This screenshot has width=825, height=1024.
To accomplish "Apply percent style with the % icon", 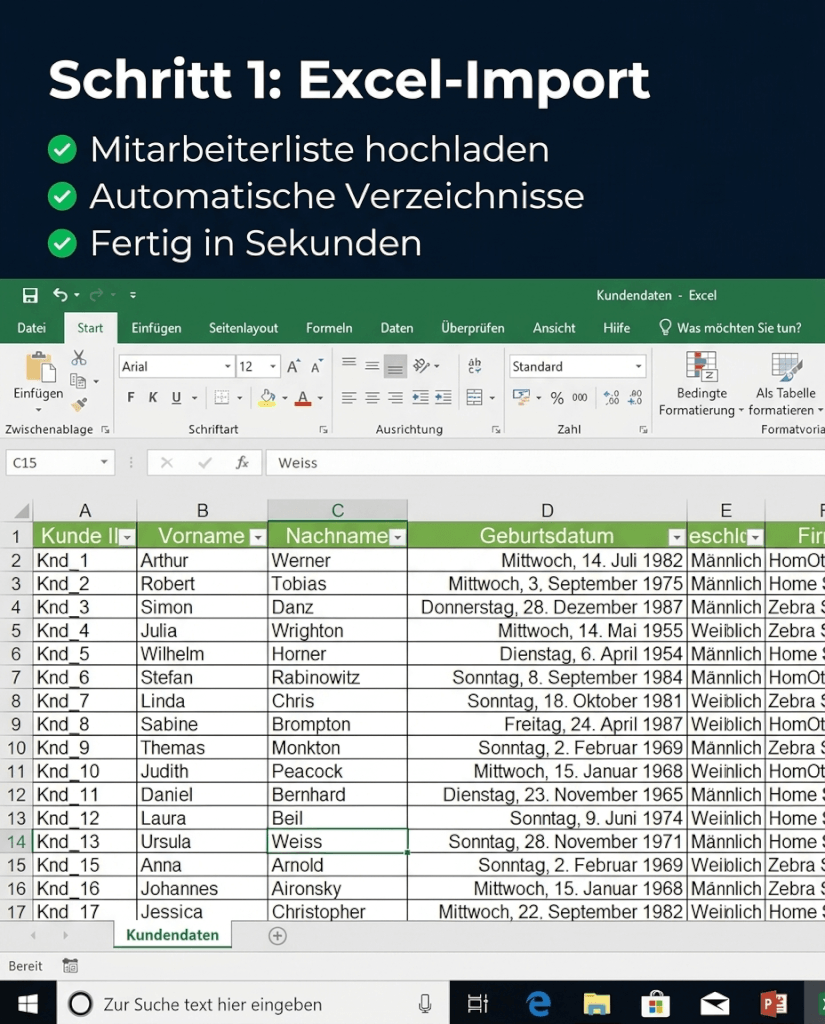I will click(557, 398).
